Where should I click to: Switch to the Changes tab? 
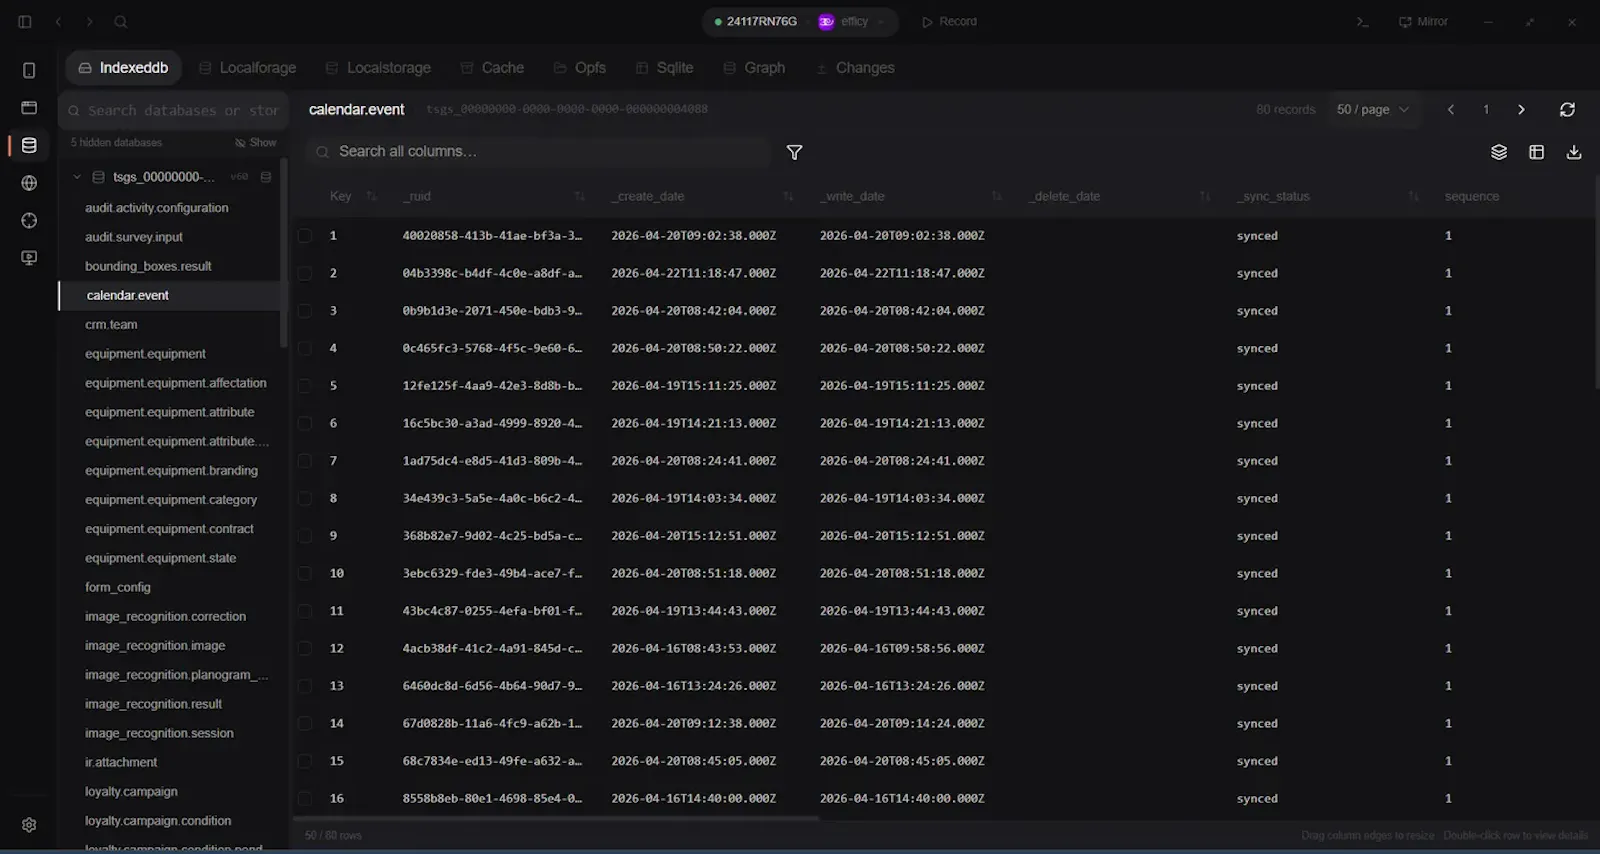coord(855,68)
